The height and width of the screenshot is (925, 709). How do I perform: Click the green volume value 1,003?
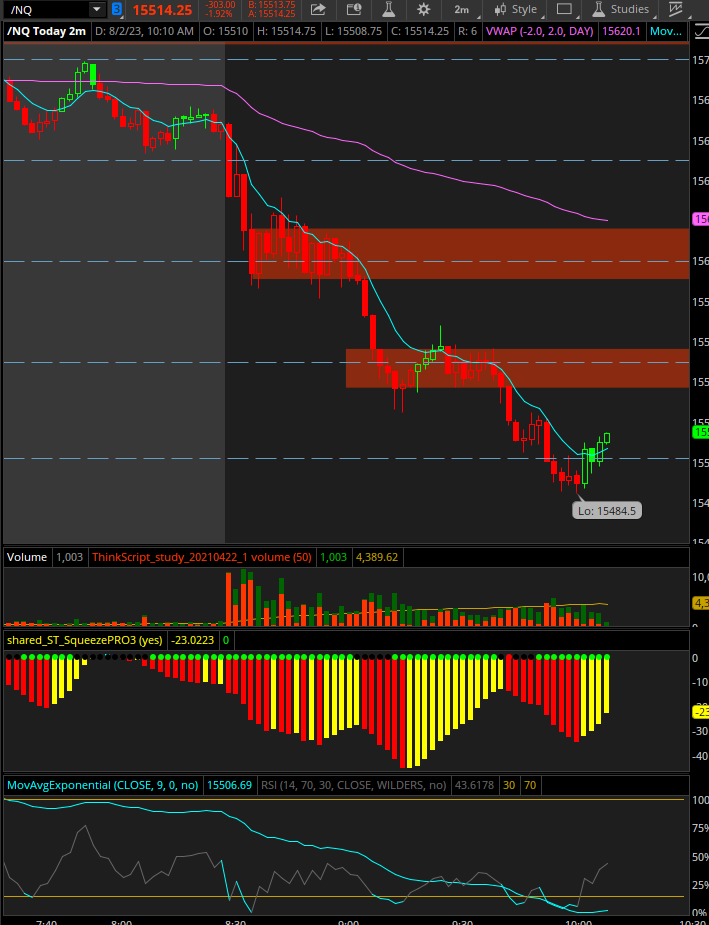334,557
